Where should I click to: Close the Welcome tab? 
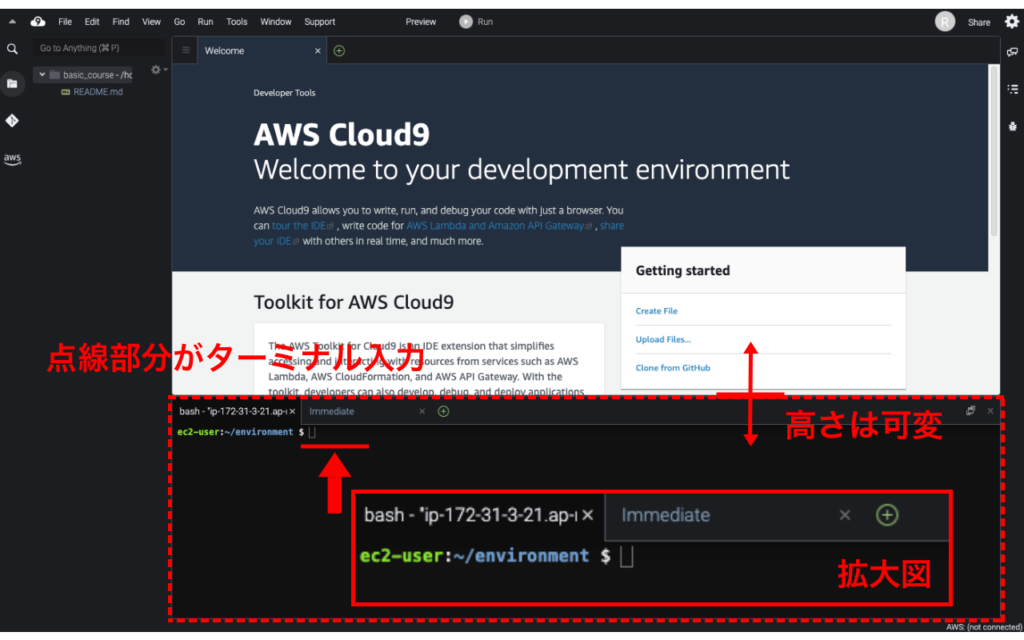317,51
